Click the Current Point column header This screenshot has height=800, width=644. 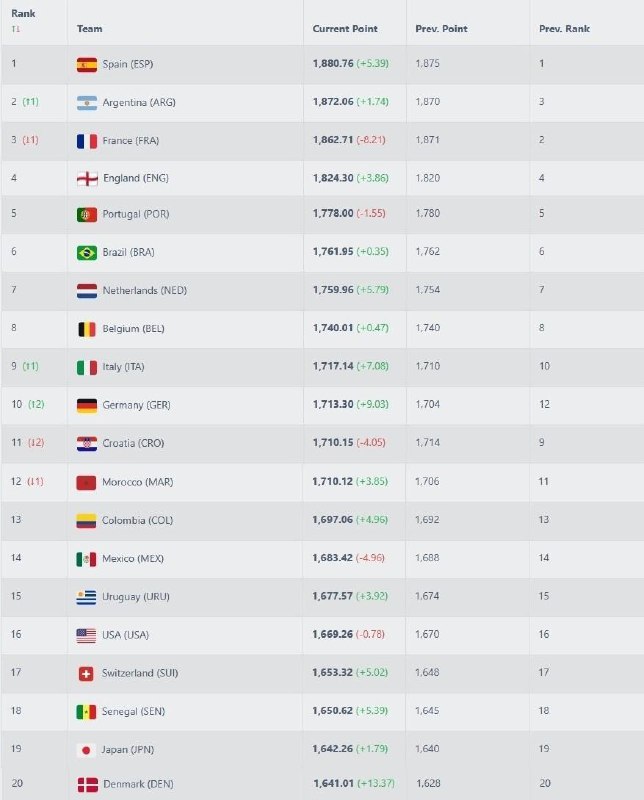tap(345, 29)
